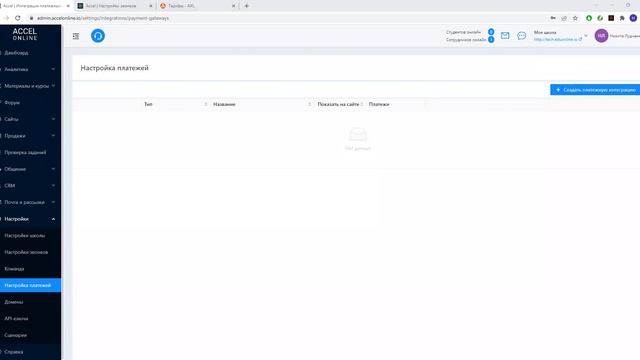The image size is (640, 360).
Task: Click the staff online counter badge
Action: pos(491,40)
